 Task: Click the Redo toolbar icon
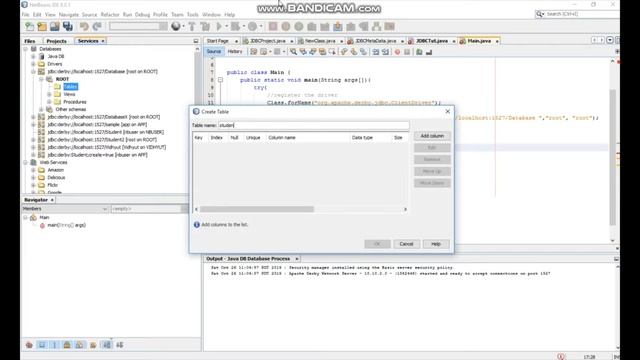[97, 27]
